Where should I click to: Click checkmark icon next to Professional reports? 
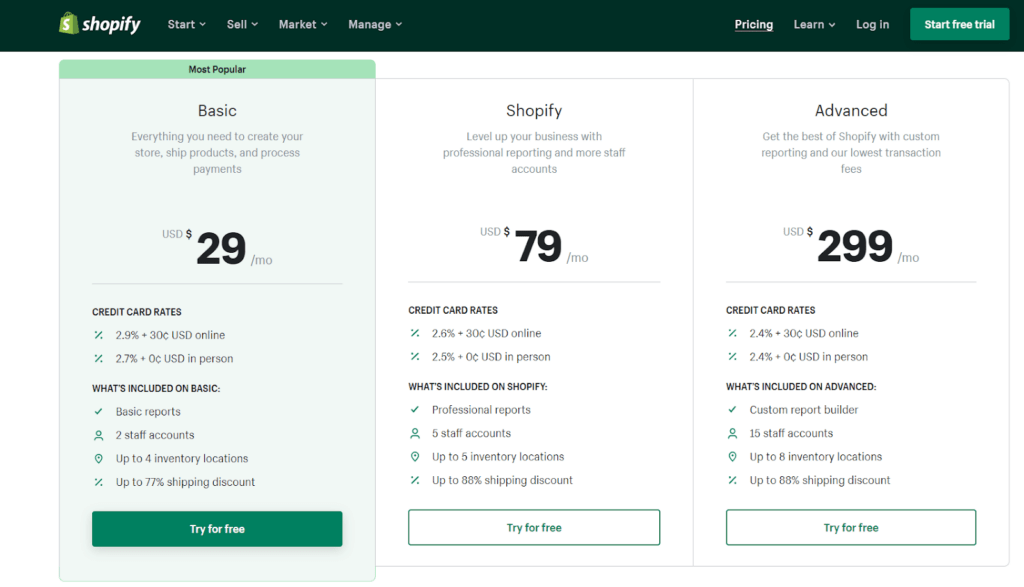(x=415, y=409)
